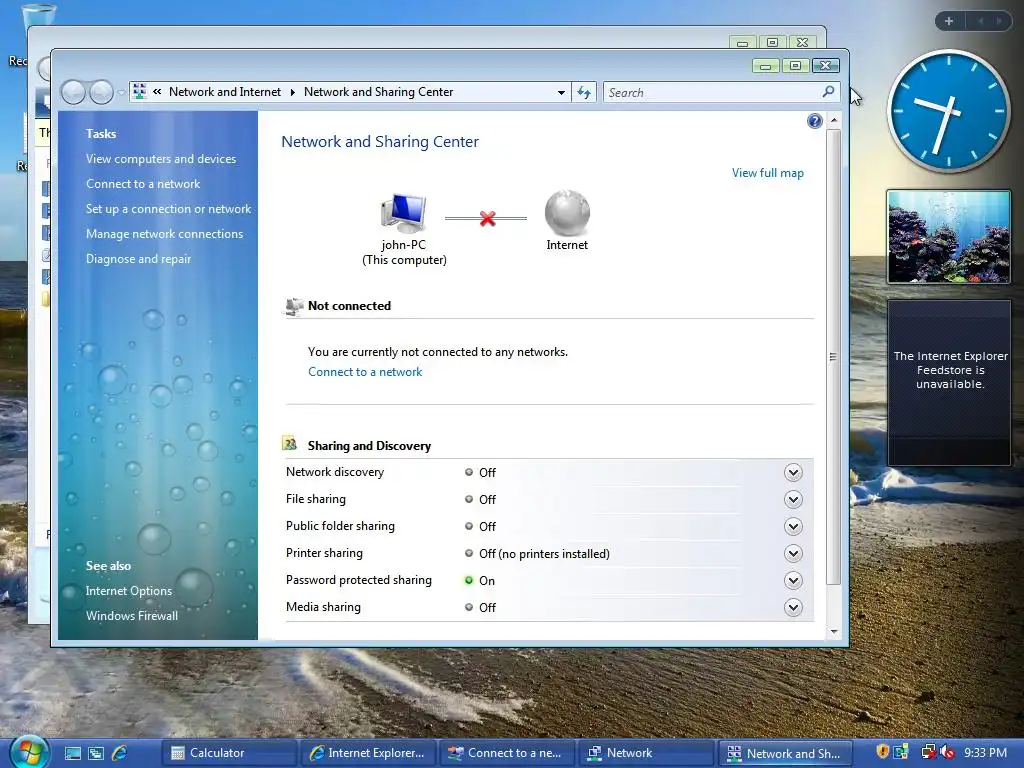Expand Media sharing settings chevron
The image size is (1024, 768).
pyautogui.click(x=793, y=607)
